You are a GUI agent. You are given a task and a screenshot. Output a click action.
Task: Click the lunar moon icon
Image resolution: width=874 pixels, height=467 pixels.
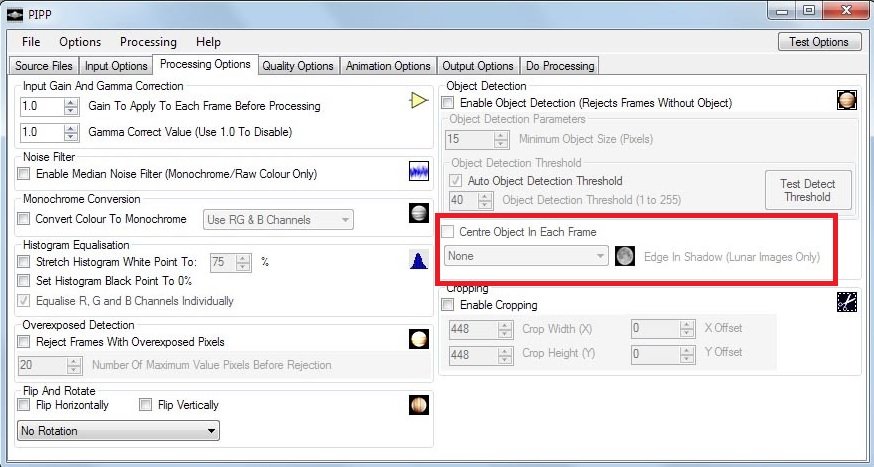625,256
